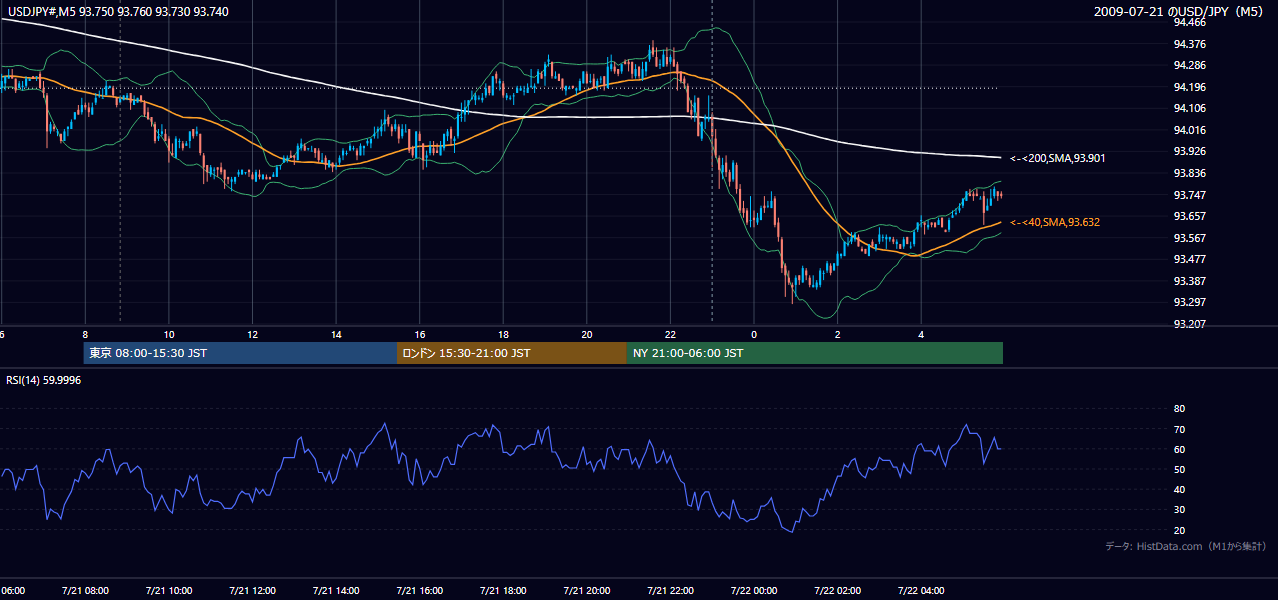Click the hour 18 label under the chart

pyautogui.click(x=503, y=334)
